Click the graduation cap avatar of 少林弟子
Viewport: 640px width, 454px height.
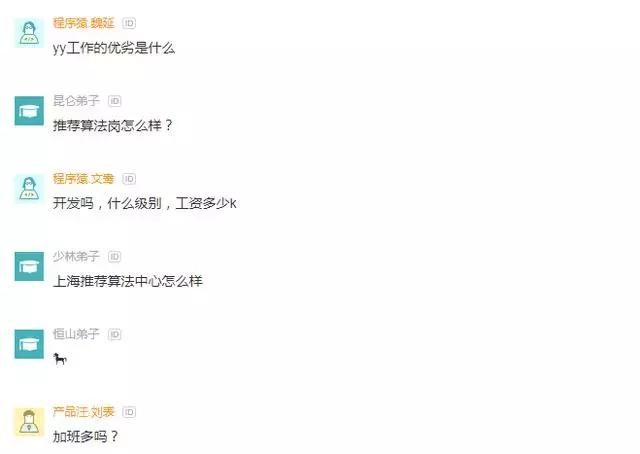coord(29,266)
